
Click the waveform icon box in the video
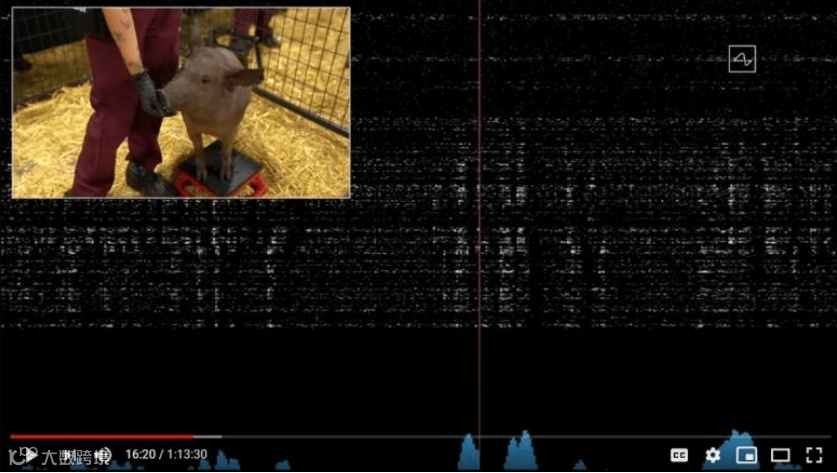click(x=742, y=59)
